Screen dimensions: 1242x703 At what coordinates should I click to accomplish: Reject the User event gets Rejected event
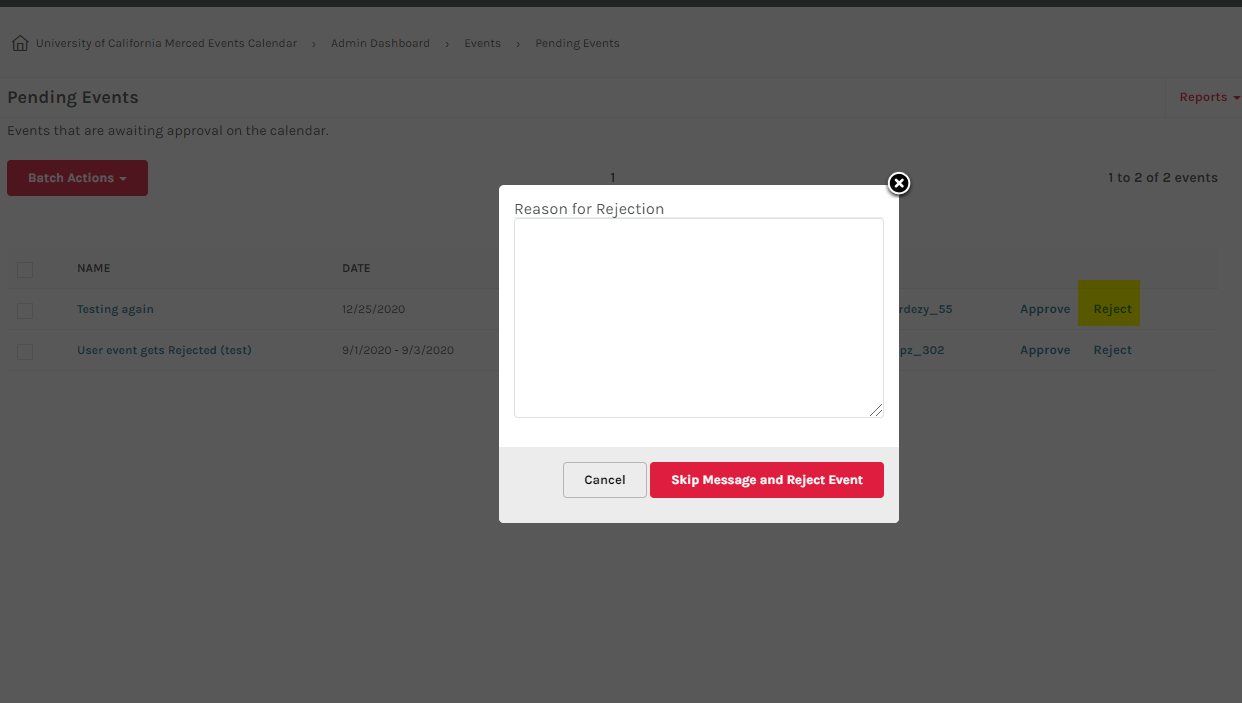1112,350
